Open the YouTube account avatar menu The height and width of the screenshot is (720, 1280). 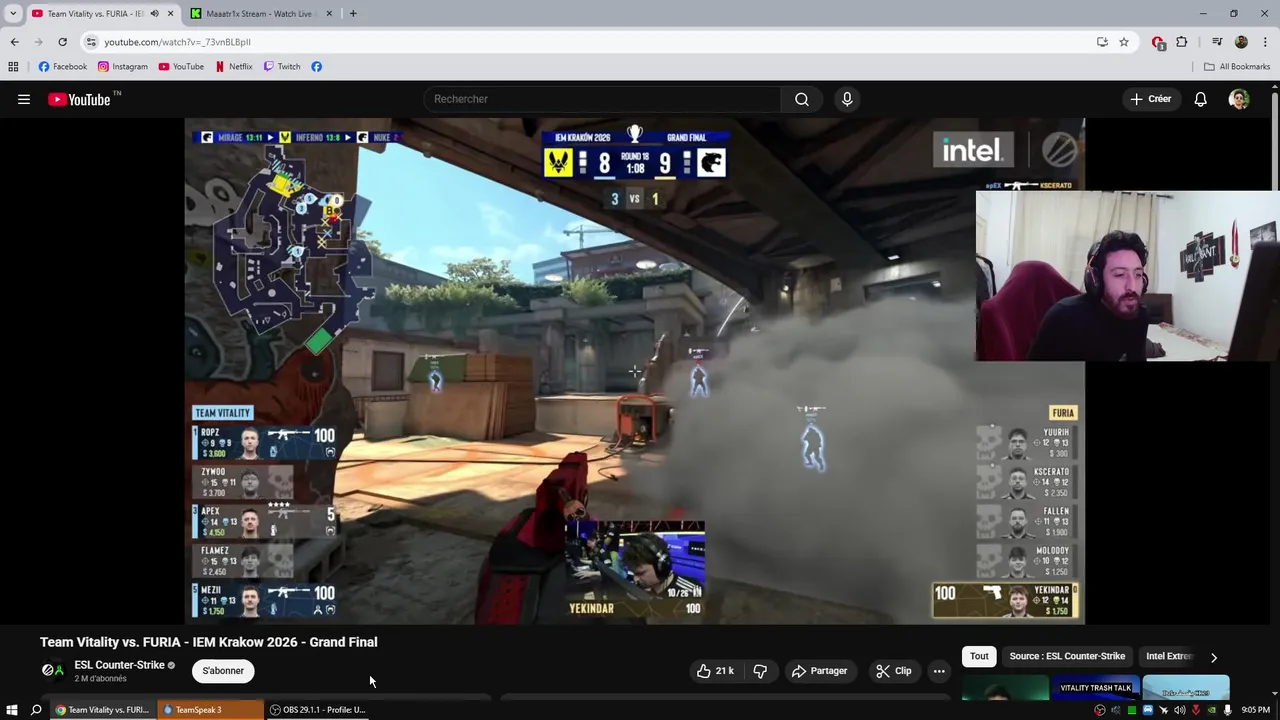1239,99
